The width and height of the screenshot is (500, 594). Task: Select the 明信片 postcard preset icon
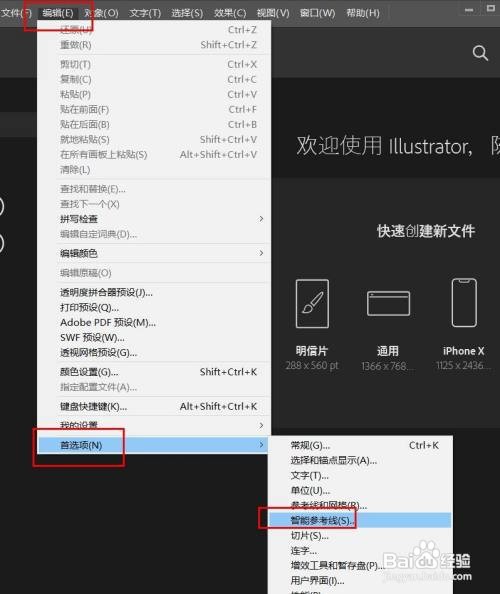[x=312, y=303]
